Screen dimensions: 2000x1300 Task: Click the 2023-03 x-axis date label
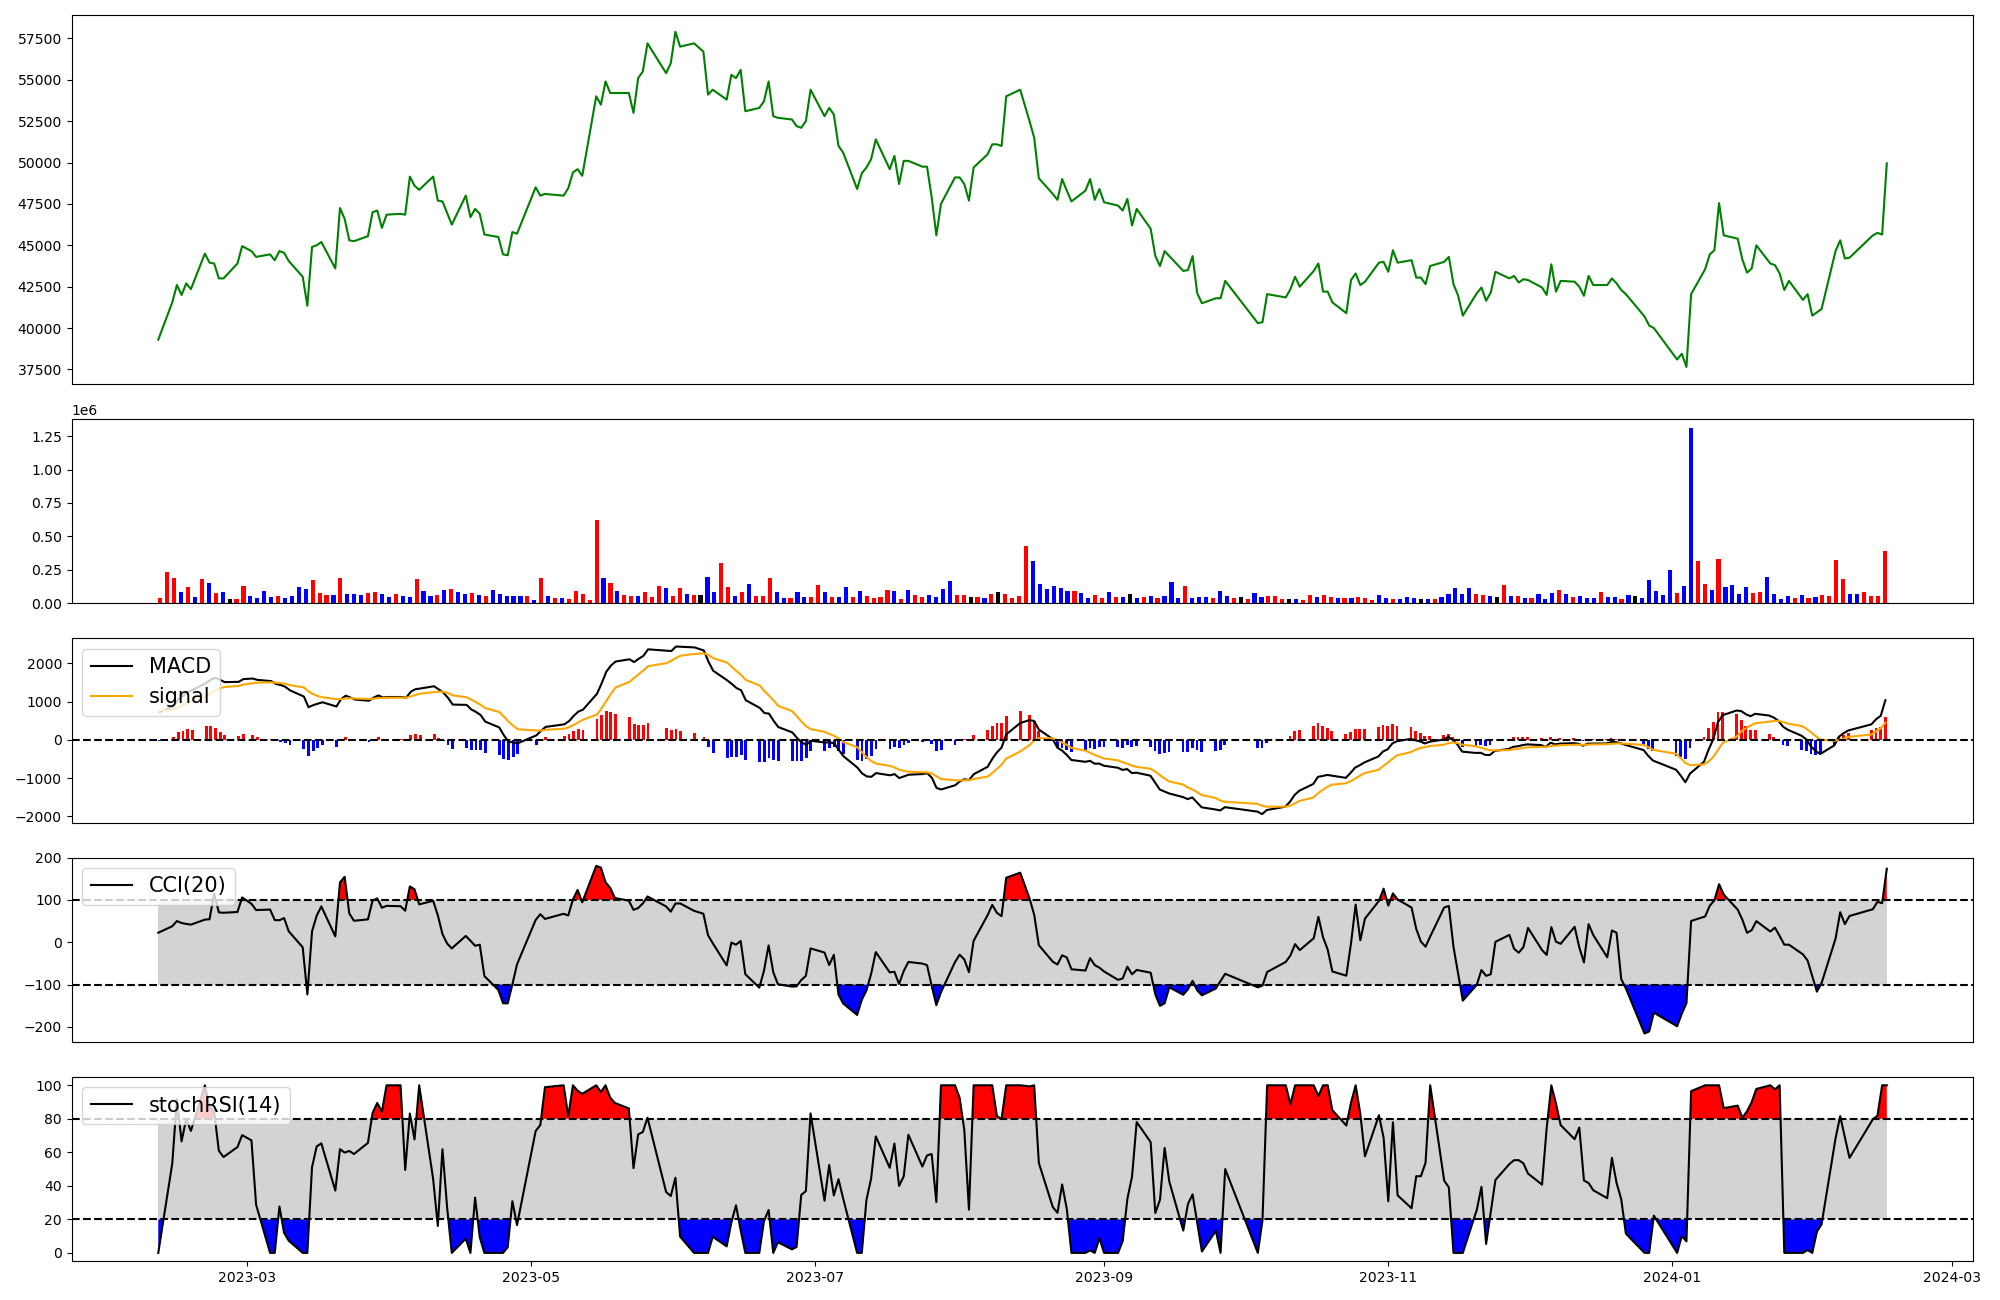(x=246, y=1277)
